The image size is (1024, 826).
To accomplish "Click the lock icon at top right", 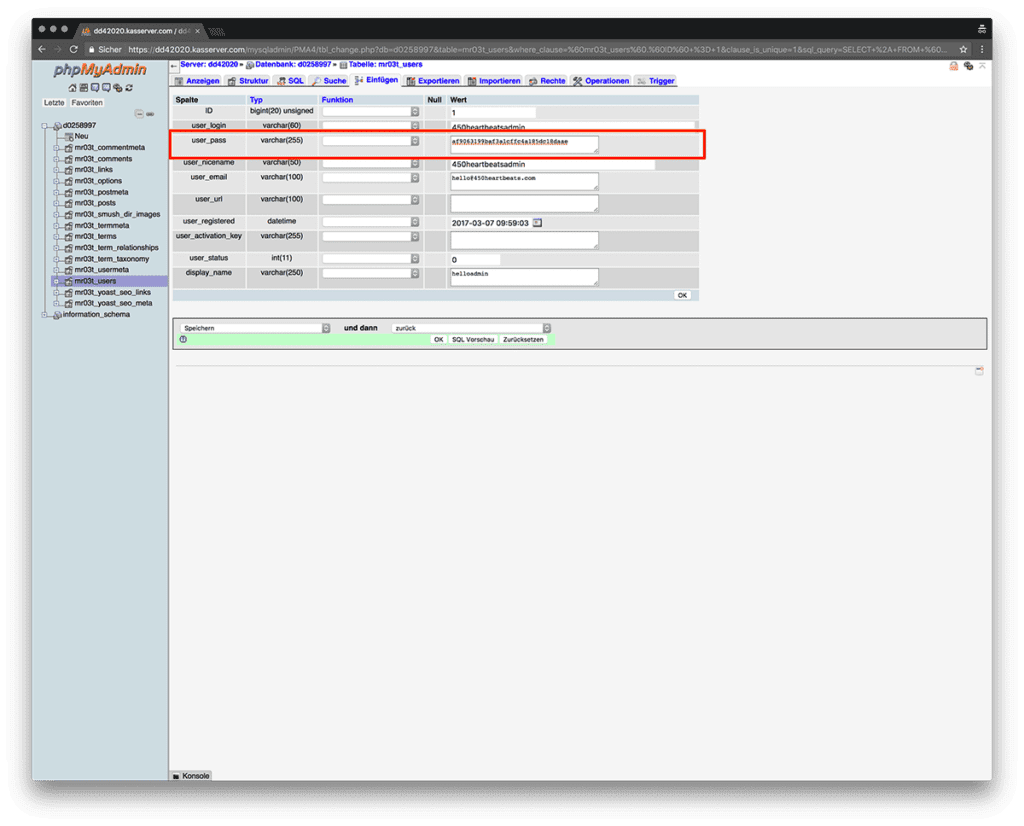I will point(954,66).
